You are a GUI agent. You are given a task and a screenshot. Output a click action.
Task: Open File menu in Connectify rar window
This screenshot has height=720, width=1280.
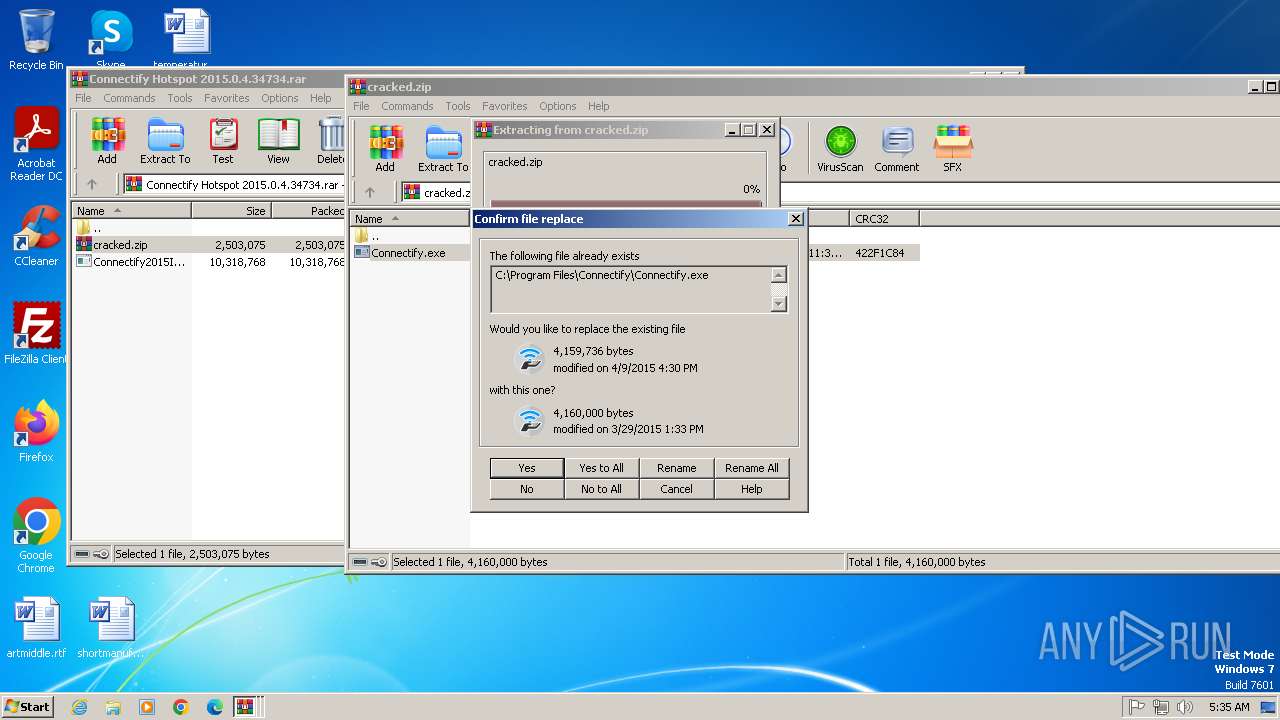[83, 98]
